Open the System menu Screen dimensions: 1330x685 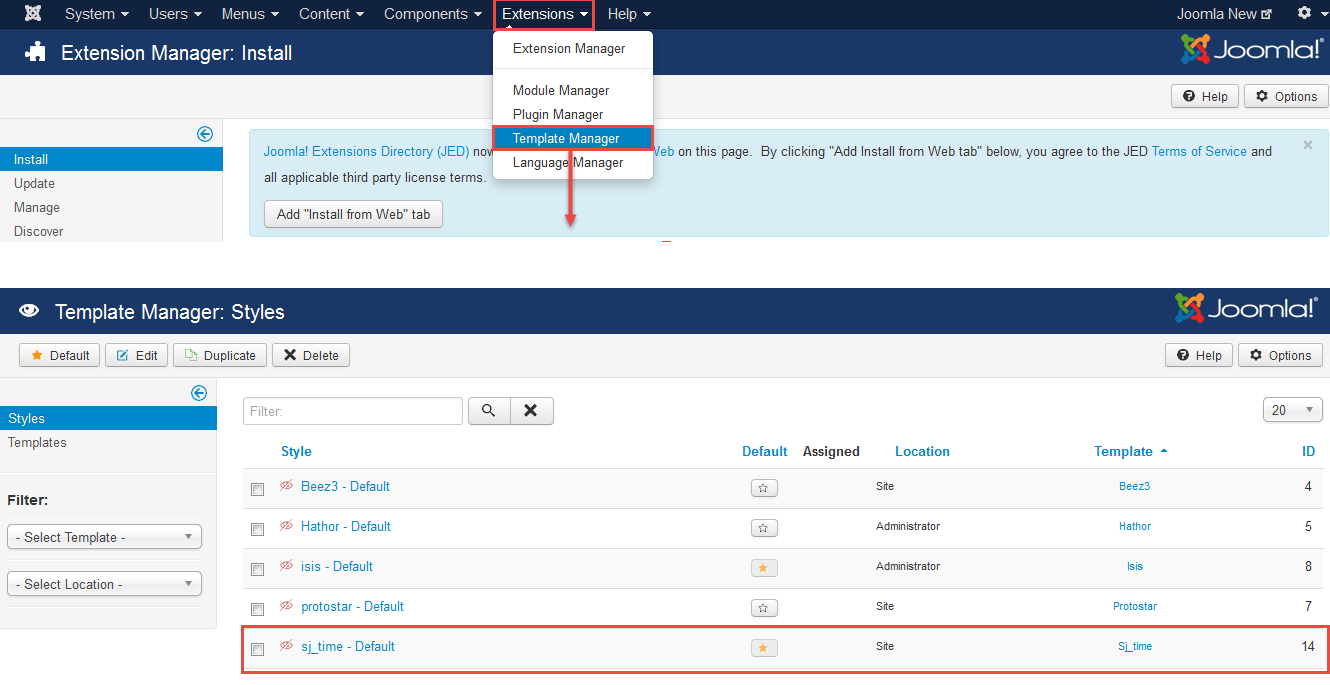97,14
